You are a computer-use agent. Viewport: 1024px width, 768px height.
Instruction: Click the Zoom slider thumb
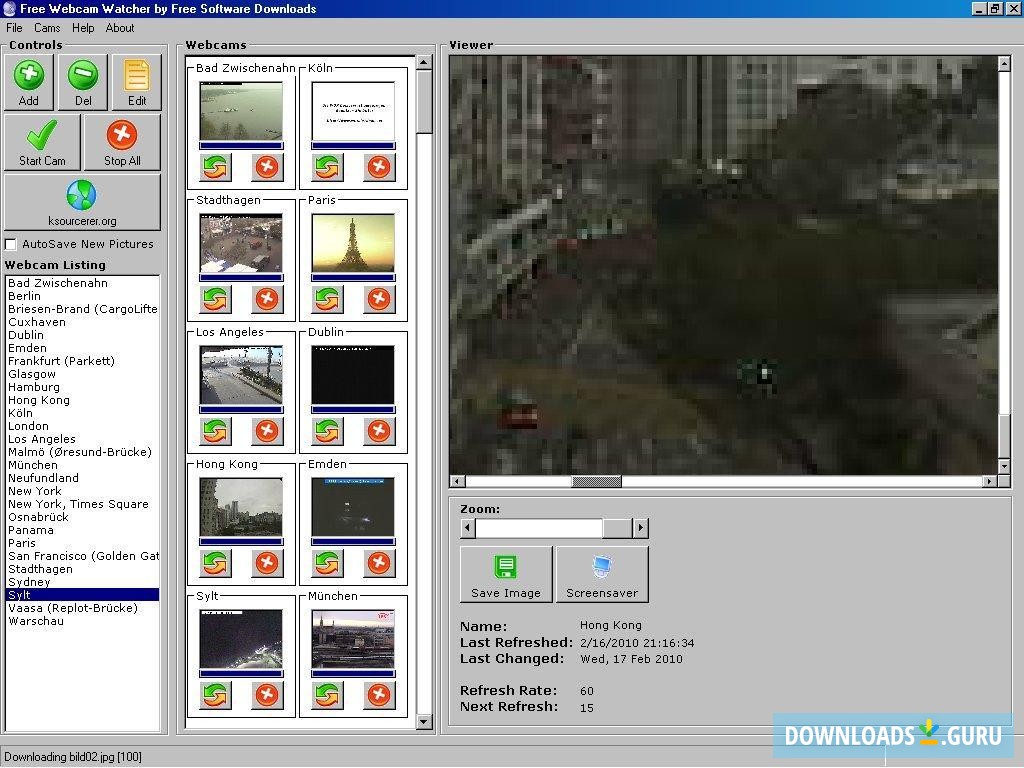617,528
